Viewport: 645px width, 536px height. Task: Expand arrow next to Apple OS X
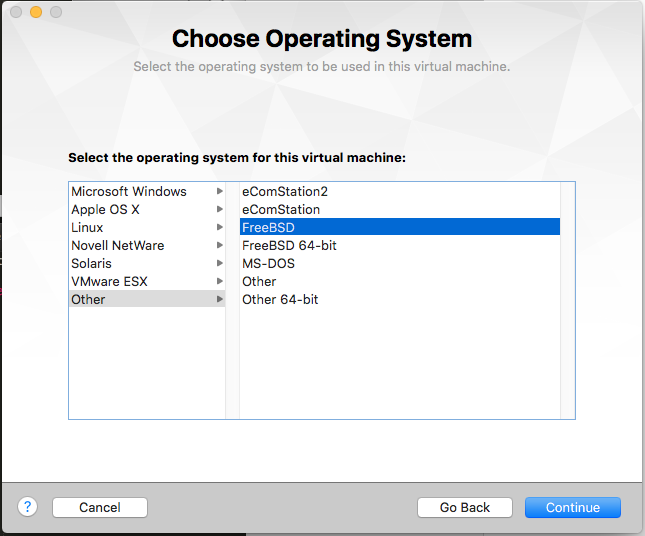(220, 209)
